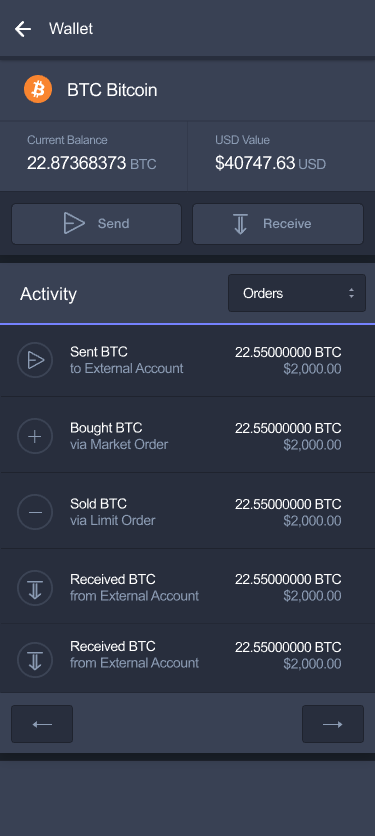Click the Receive button
The image size is (375, 836).
[278, 224]
